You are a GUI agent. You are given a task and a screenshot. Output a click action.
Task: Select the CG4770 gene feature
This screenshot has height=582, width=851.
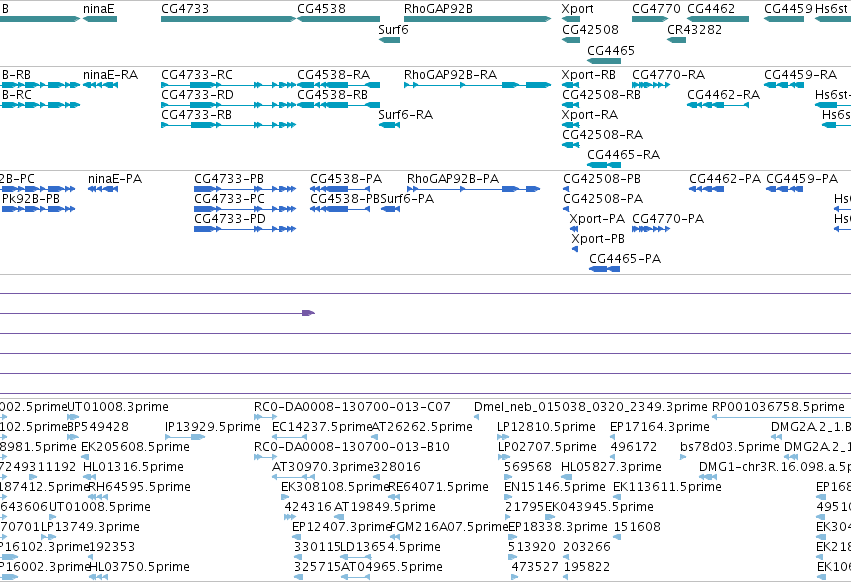click(x=650, y=19)
